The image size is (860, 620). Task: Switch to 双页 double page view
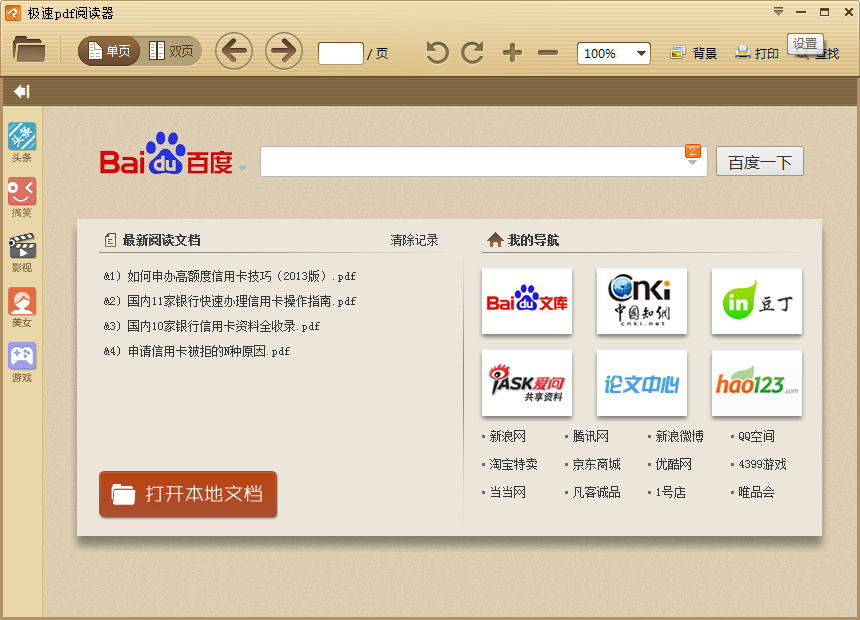click(171, 52)
